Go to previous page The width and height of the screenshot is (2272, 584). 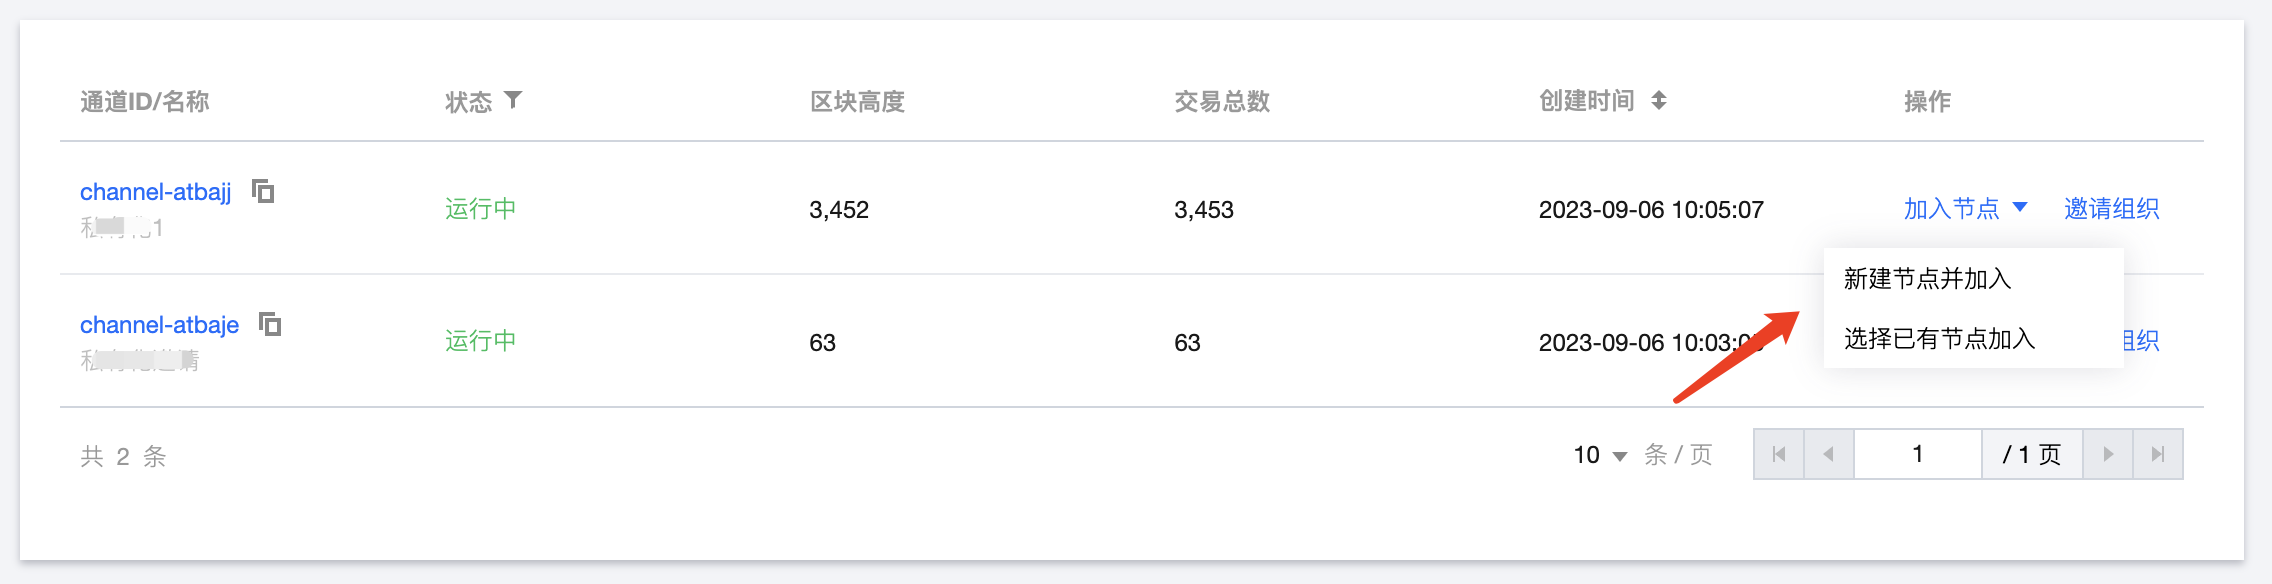[1829, 454]
